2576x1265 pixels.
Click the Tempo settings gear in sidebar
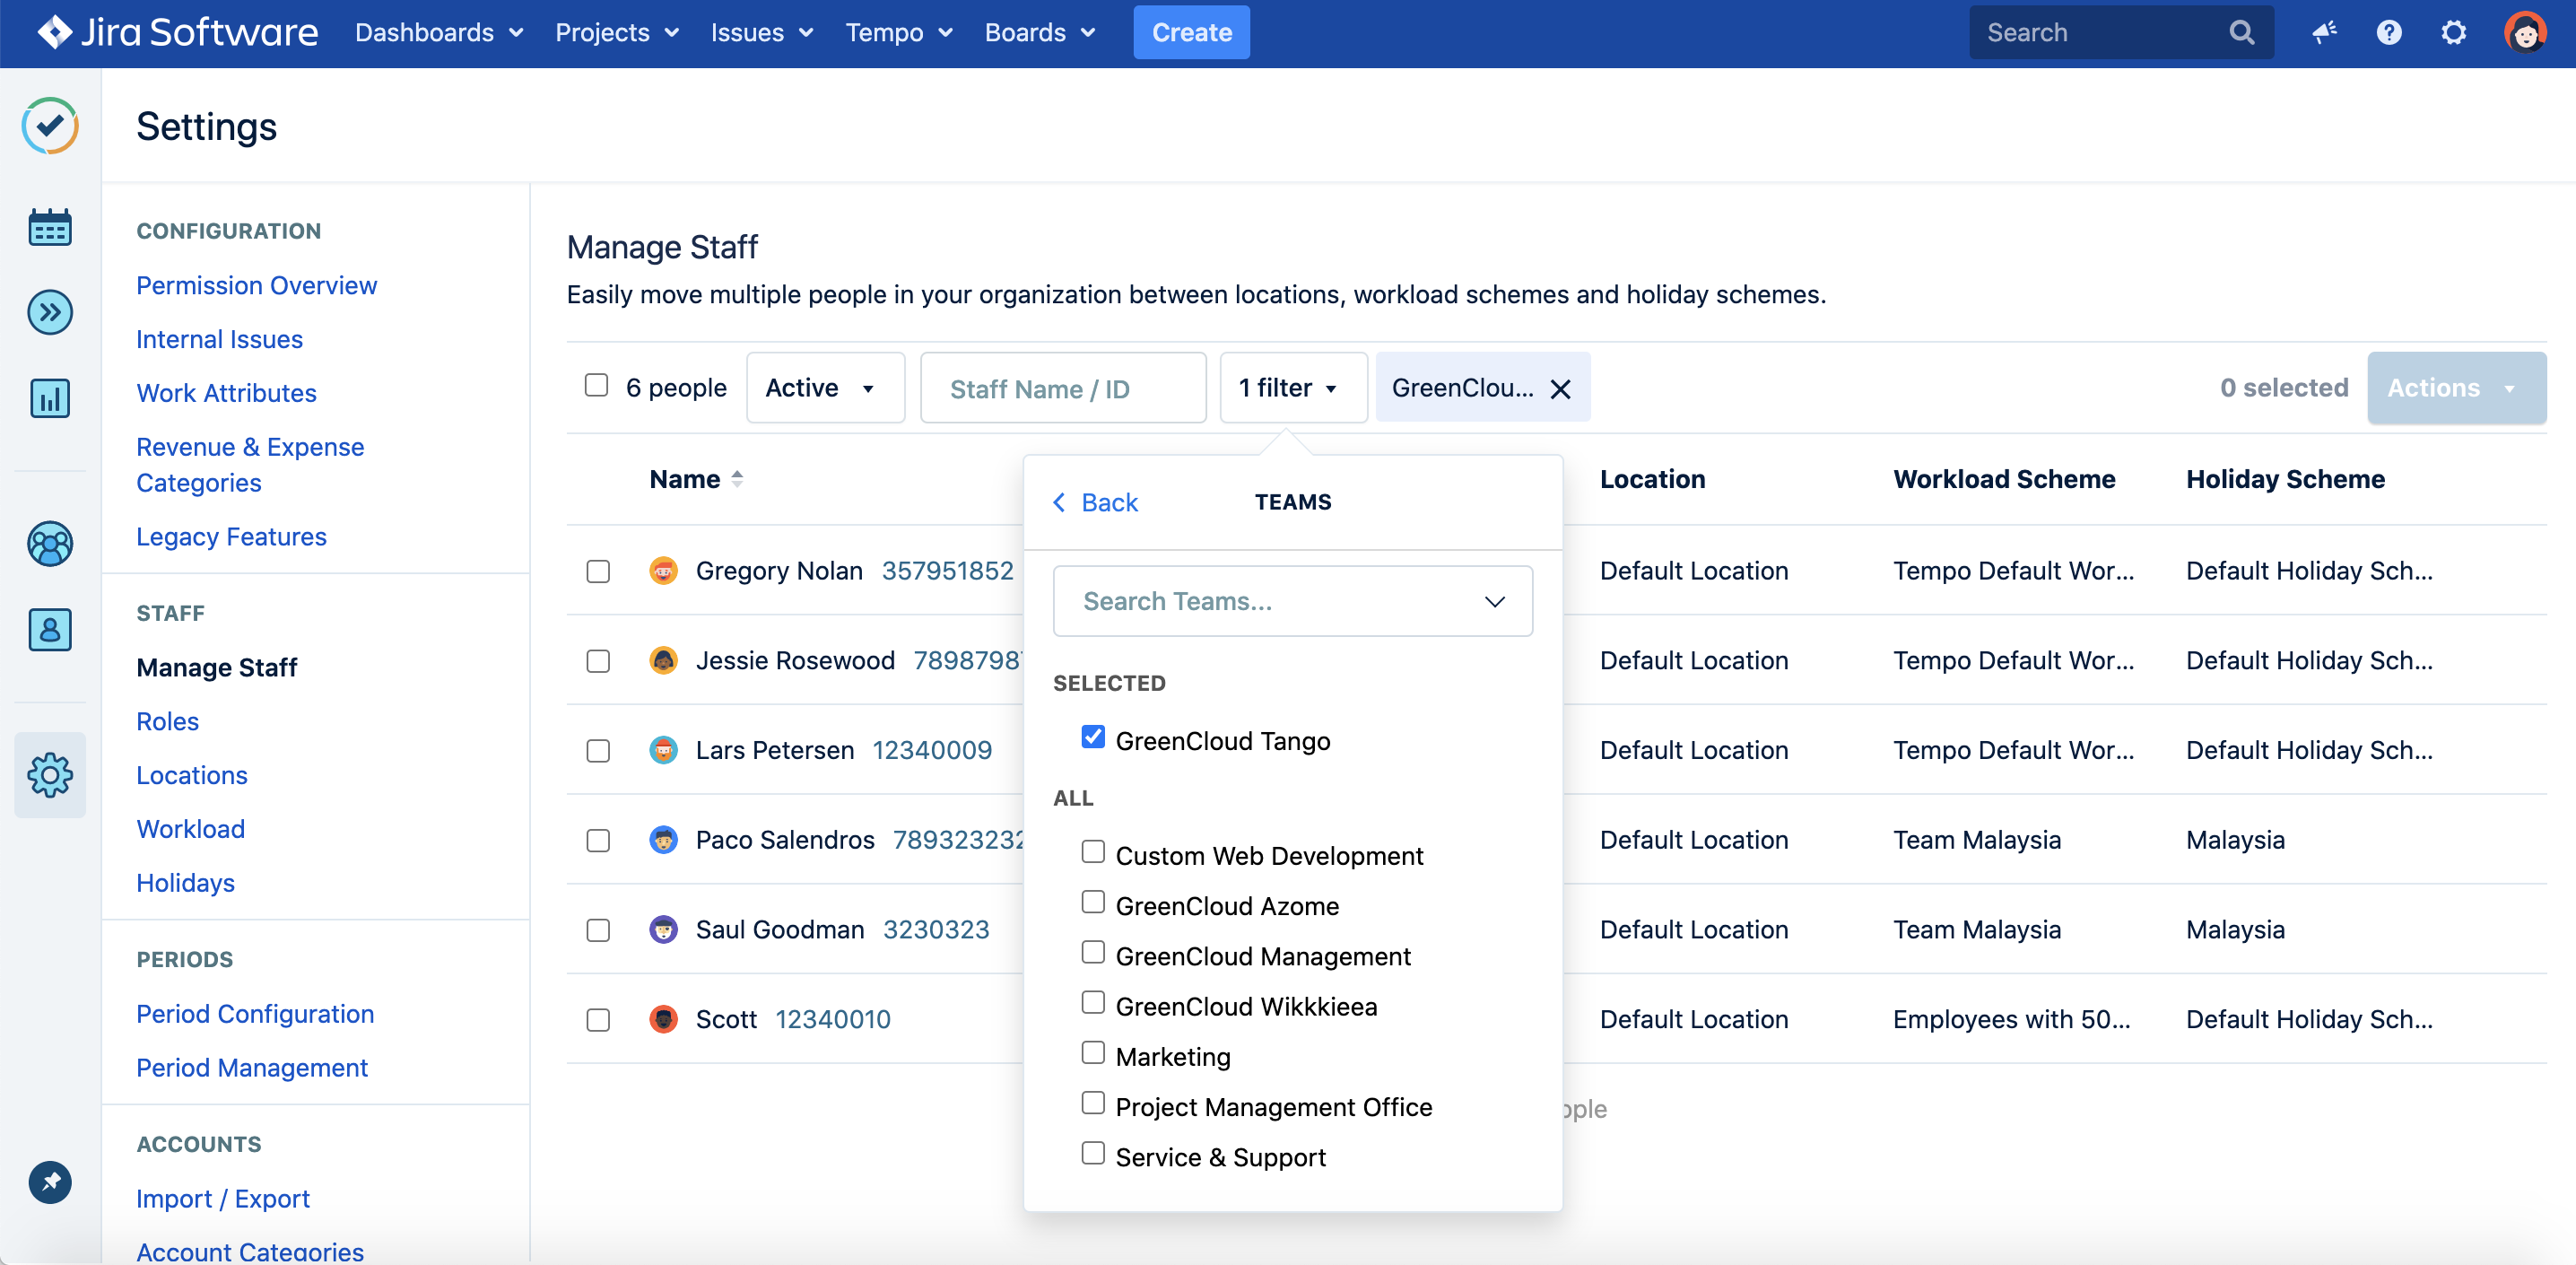(x=50, y=775)
